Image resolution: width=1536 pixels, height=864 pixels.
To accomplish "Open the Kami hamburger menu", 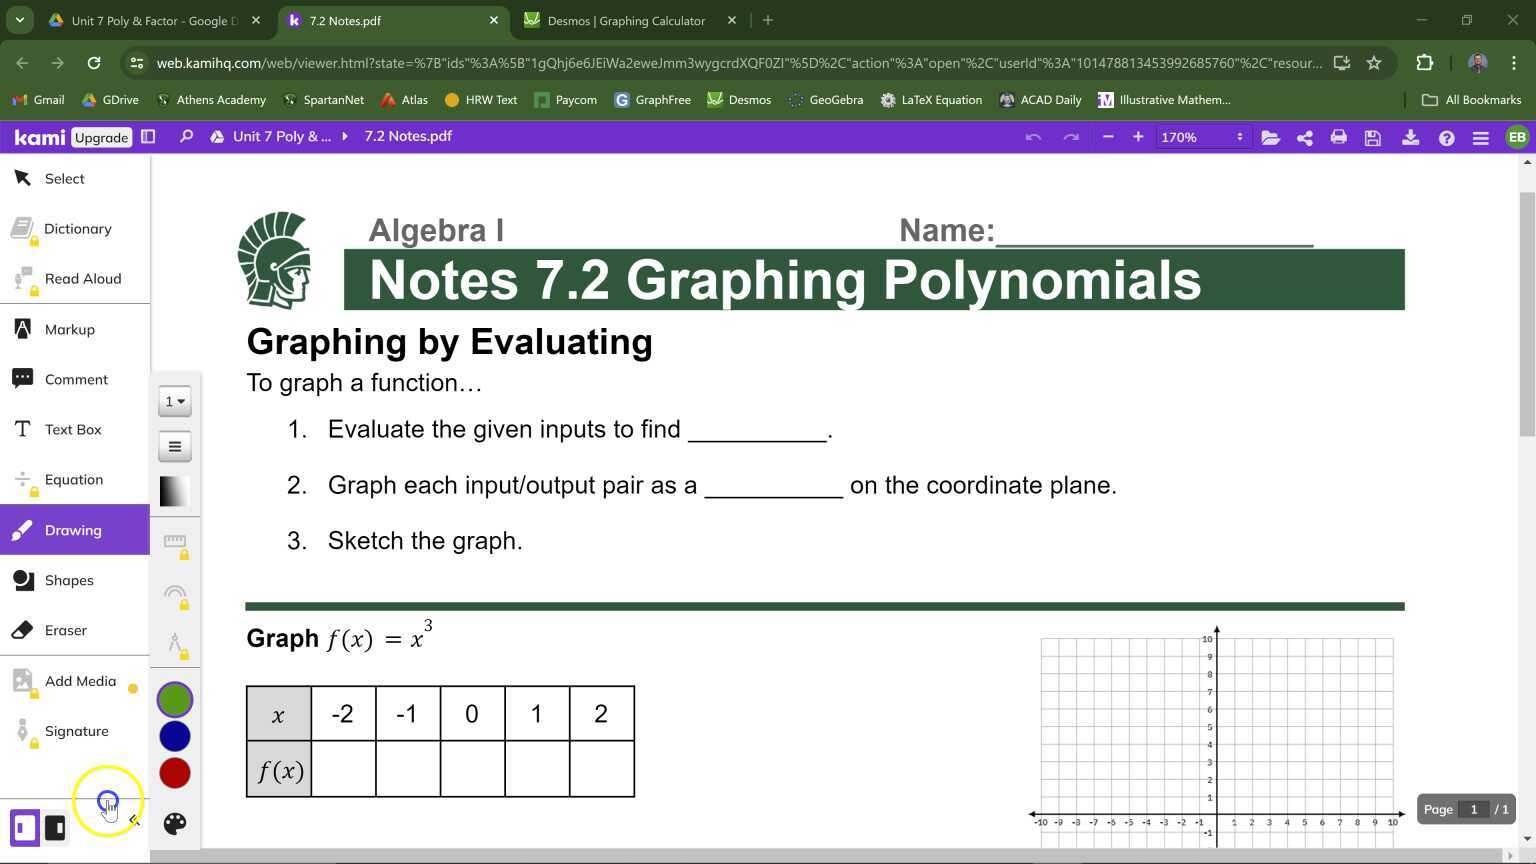I will 1481,137.
